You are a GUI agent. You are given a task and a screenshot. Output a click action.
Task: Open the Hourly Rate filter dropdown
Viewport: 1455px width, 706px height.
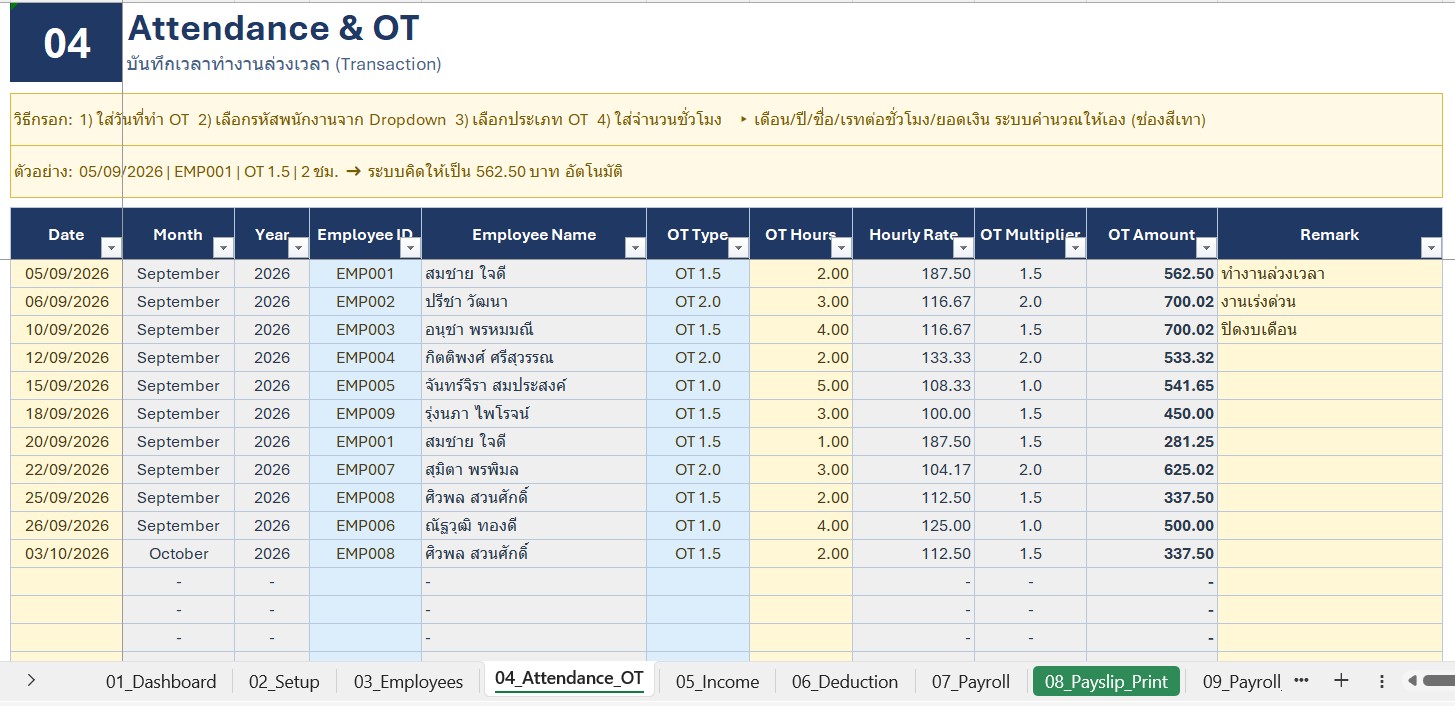tap(963, 248)
